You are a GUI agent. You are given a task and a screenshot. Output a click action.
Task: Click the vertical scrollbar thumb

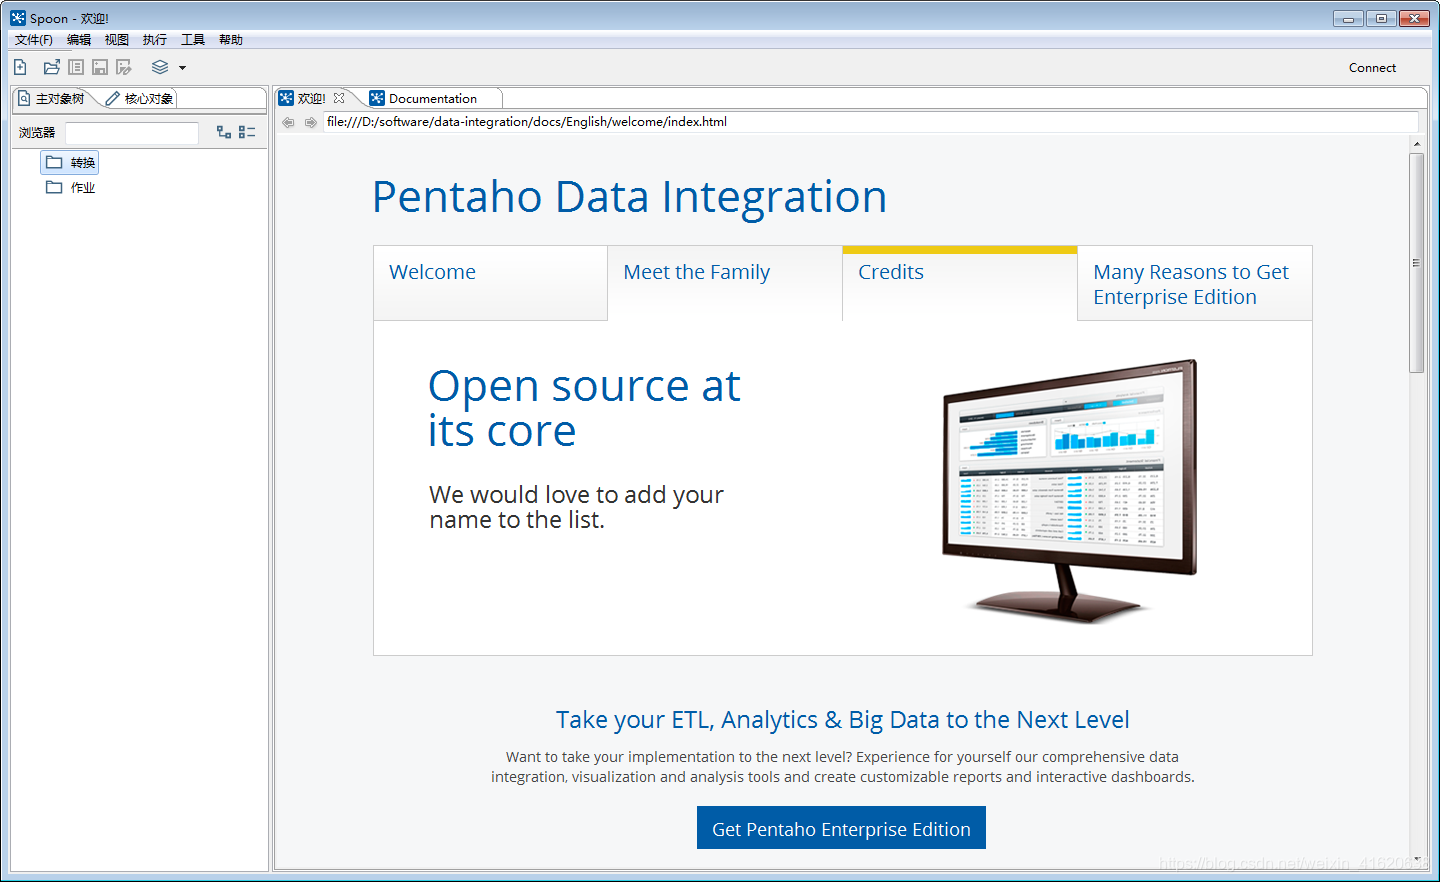(1416, 263)
